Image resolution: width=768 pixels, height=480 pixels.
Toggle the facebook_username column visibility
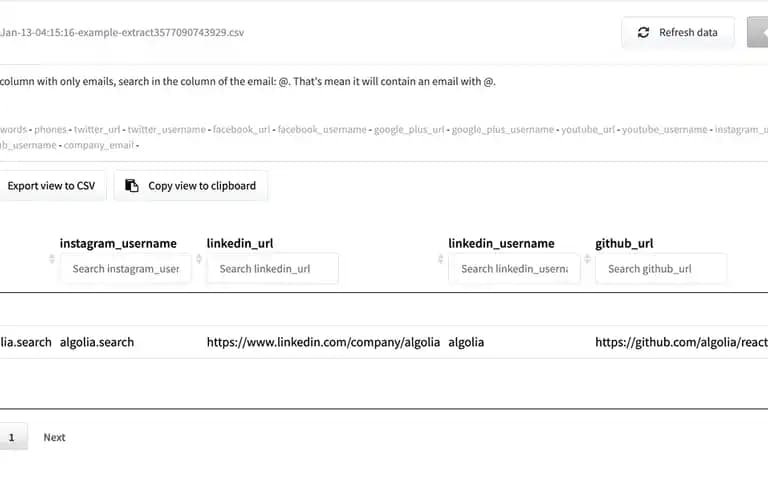[x=322, y=130]
